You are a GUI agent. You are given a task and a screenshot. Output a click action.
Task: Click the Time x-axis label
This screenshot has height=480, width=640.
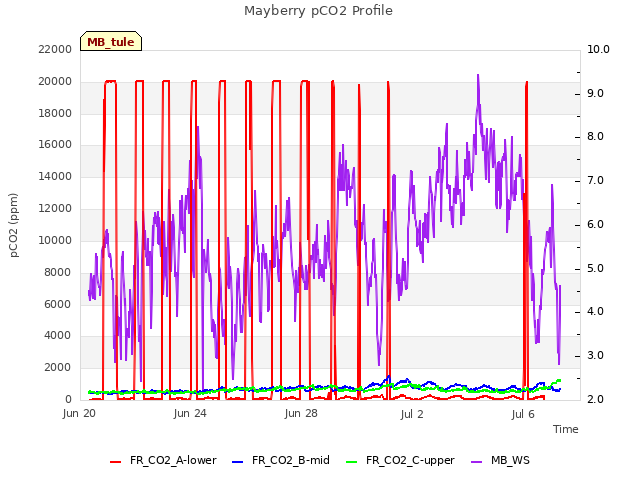(x=566, y=429)
